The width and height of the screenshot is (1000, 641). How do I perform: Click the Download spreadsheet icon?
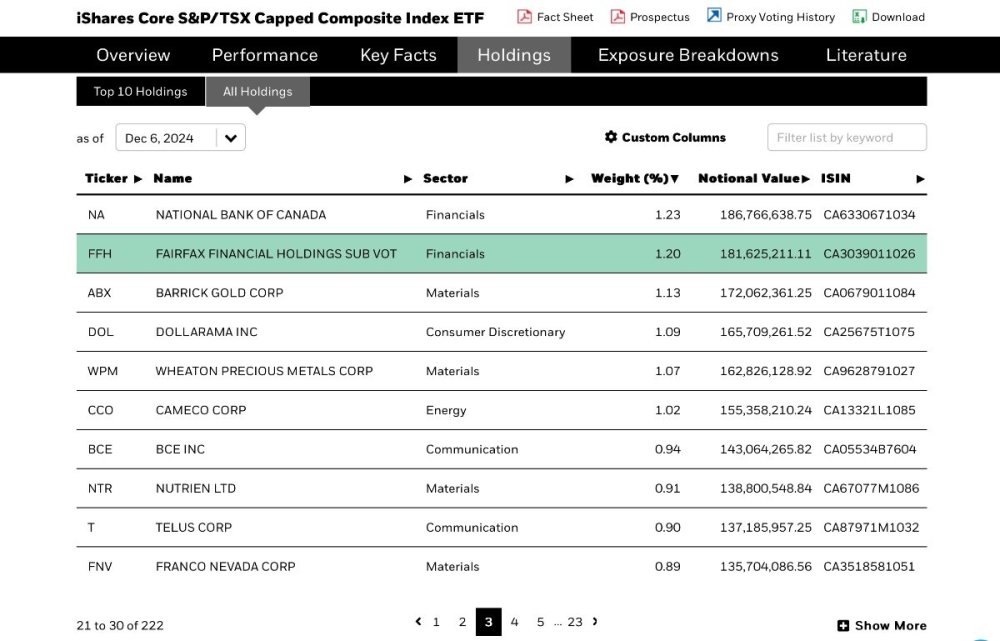(x=859, y=17)
